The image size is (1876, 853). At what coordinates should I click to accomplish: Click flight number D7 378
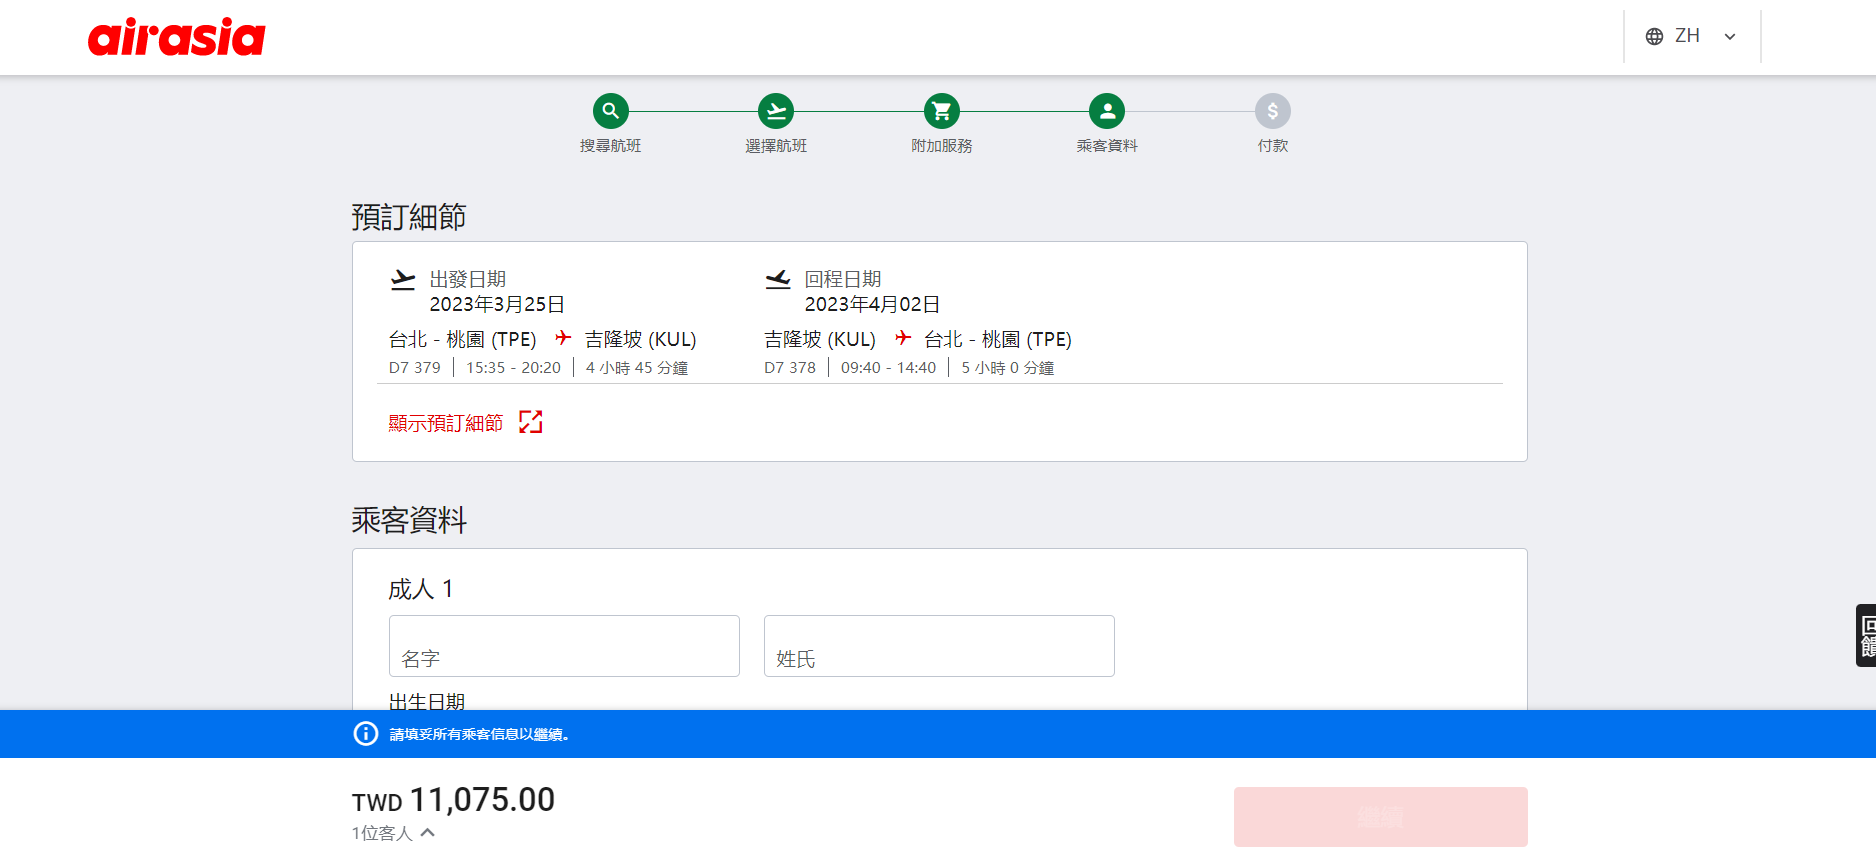[790, 368]
